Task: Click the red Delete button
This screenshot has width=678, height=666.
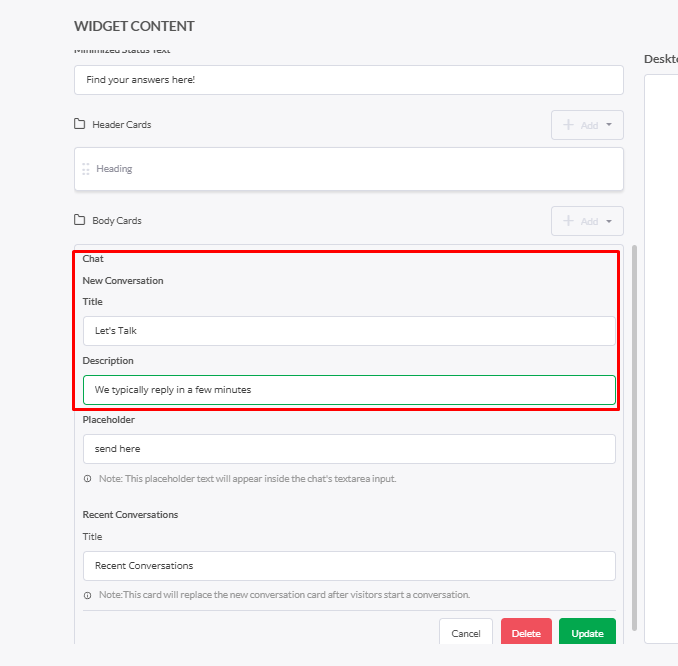Action: [x=526, y=631]
